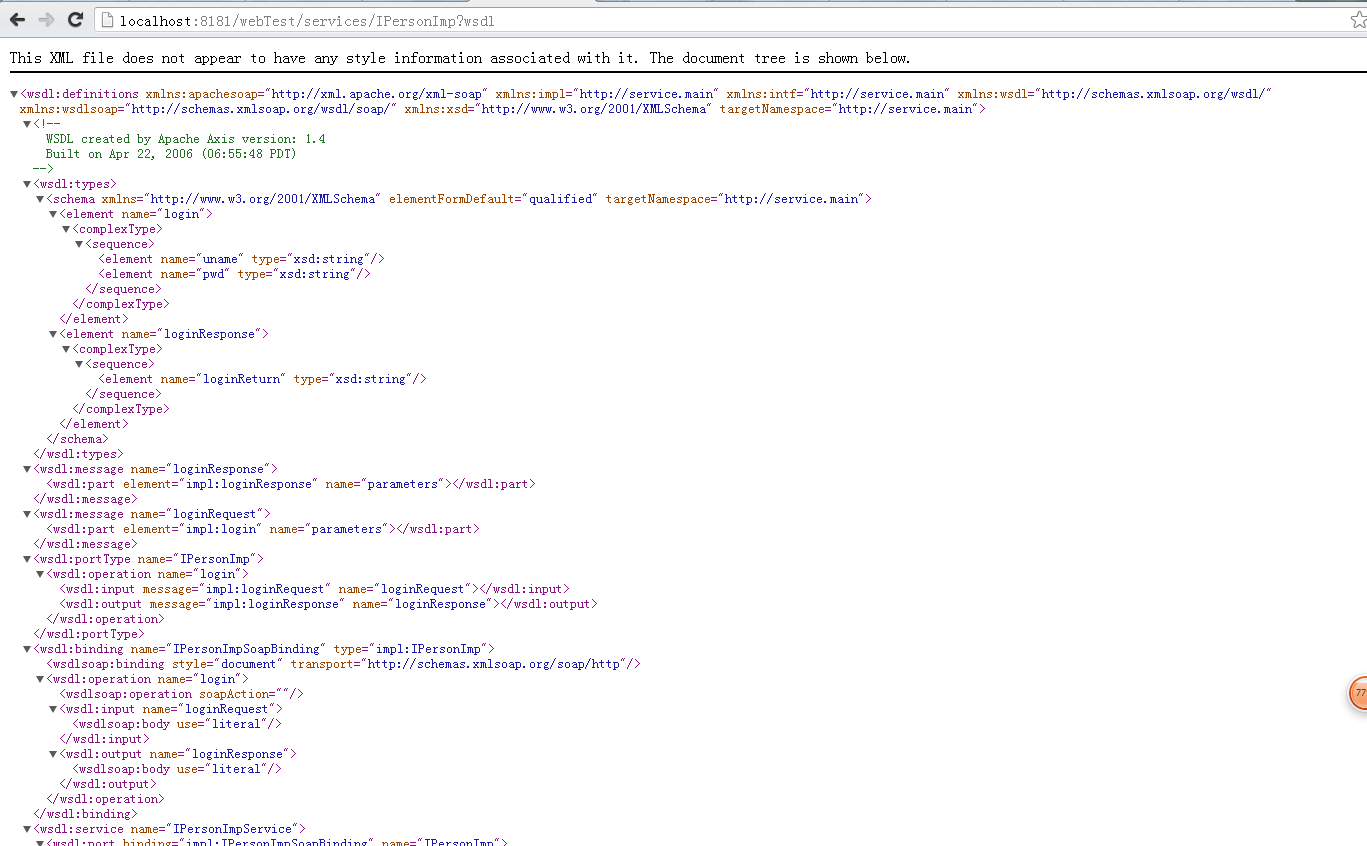Click element name="loginReturn" line

(262, 379)
